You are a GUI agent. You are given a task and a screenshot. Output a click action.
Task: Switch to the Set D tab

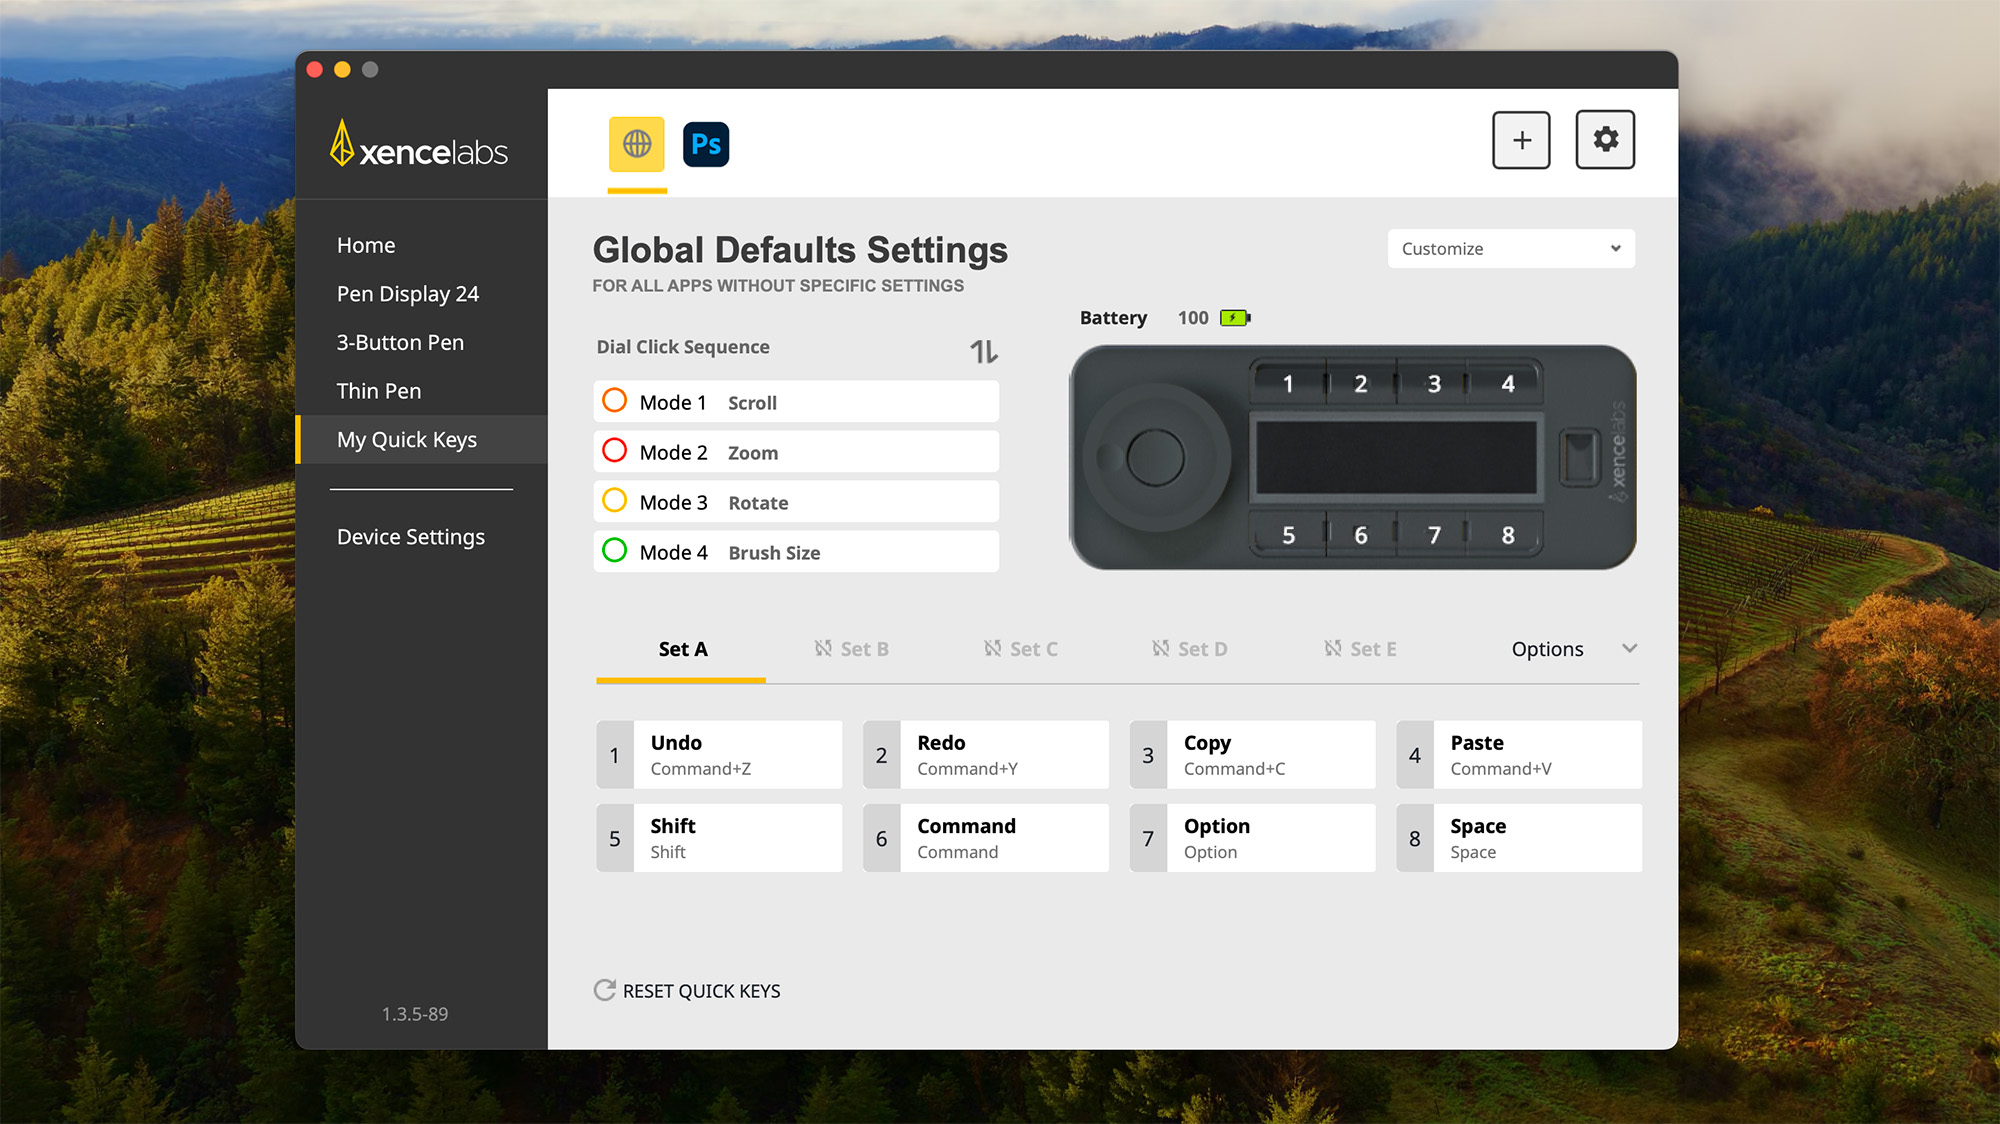point(1189,649)
